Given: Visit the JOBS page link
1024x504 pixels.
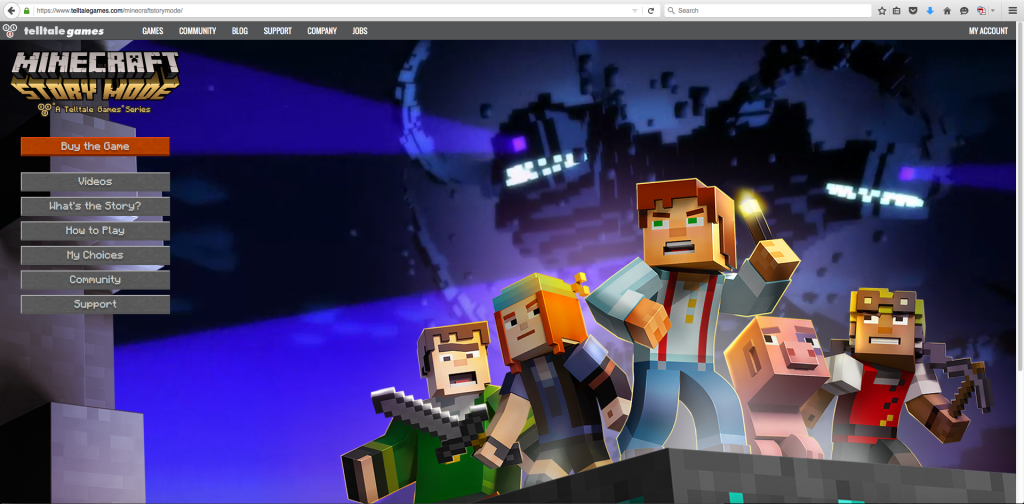Looking at the screenshot, I should [x=360, y=31].
